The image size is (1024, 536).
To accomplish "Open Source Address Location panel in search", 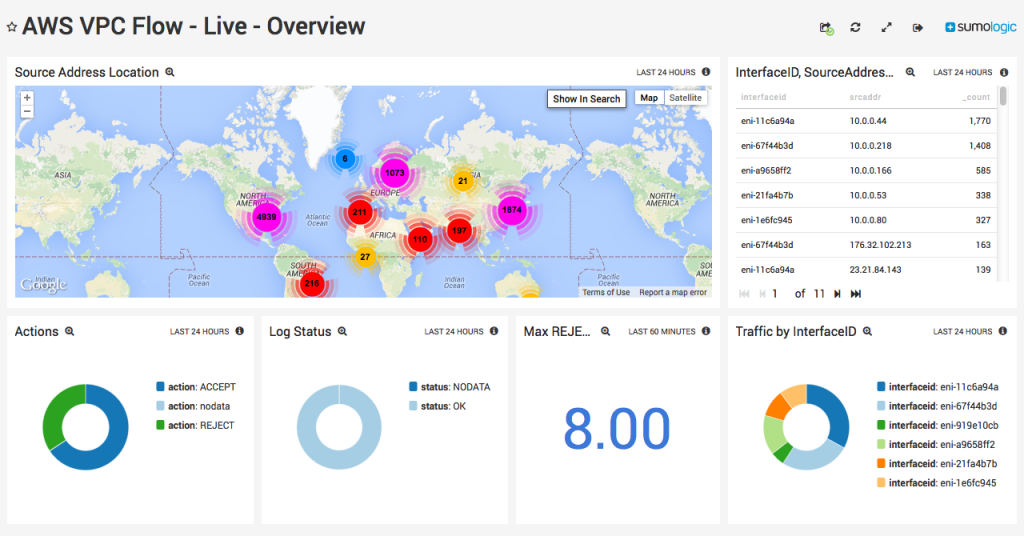I will pos(170,72).
